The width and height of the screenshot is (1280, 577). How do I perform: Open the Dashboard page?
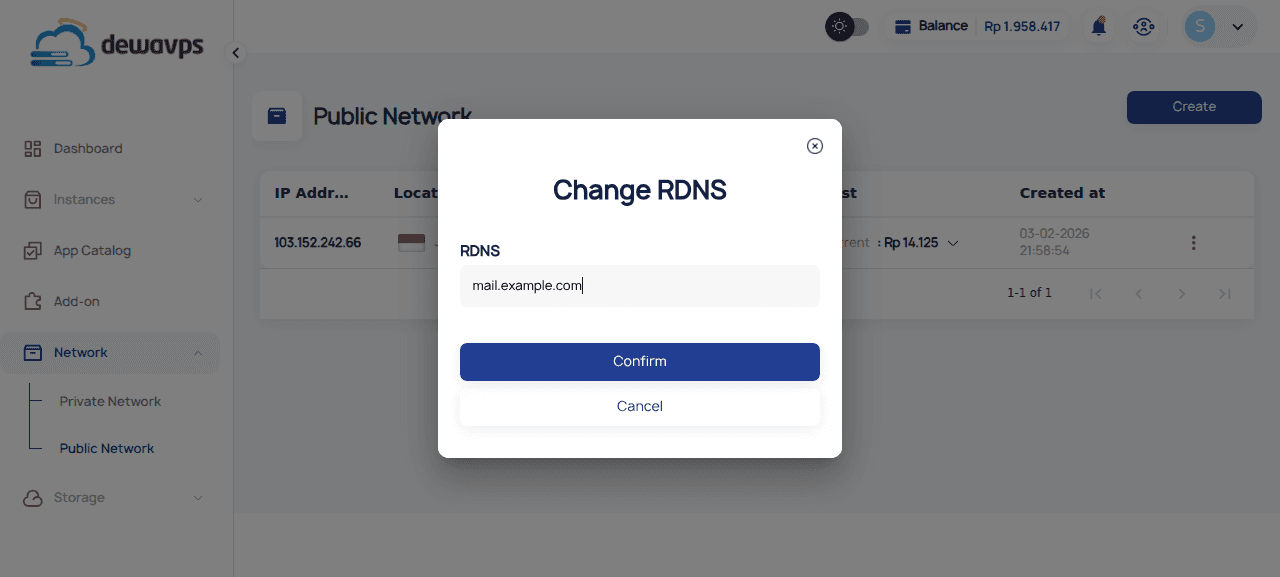(88, 148)
